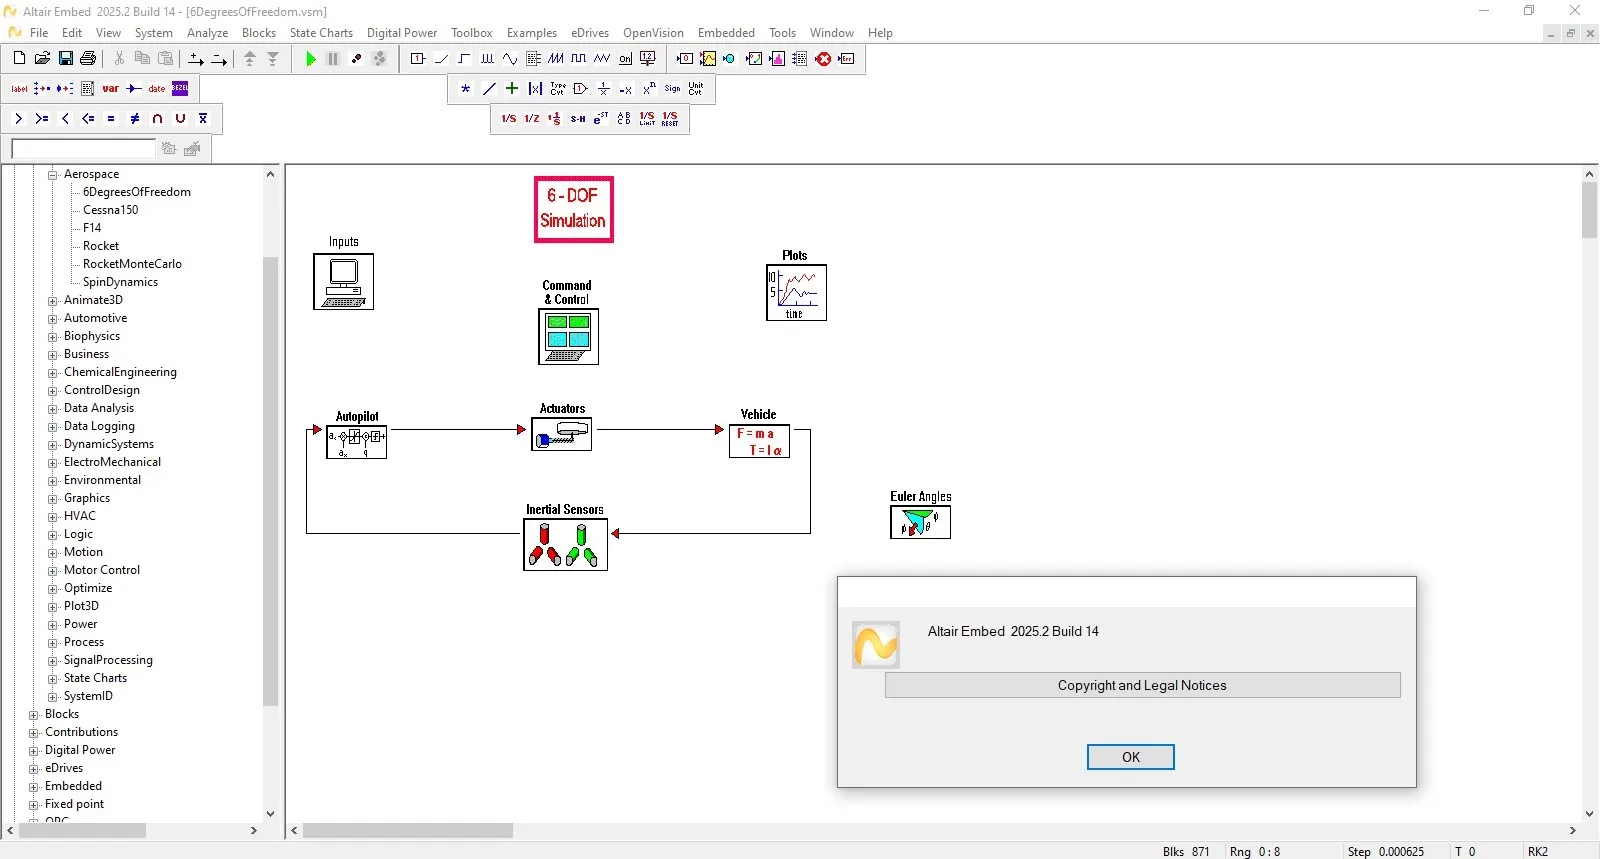The image size is (1600, 859).
Task: Select the Command & Control block
Action: (x=568, y=337)
